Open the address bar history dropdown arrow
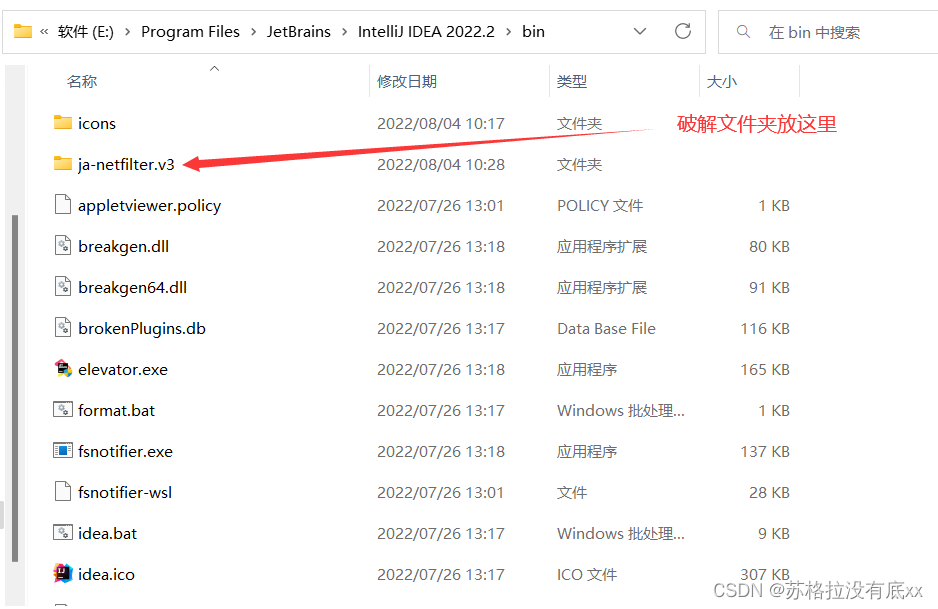 point(640,31)
